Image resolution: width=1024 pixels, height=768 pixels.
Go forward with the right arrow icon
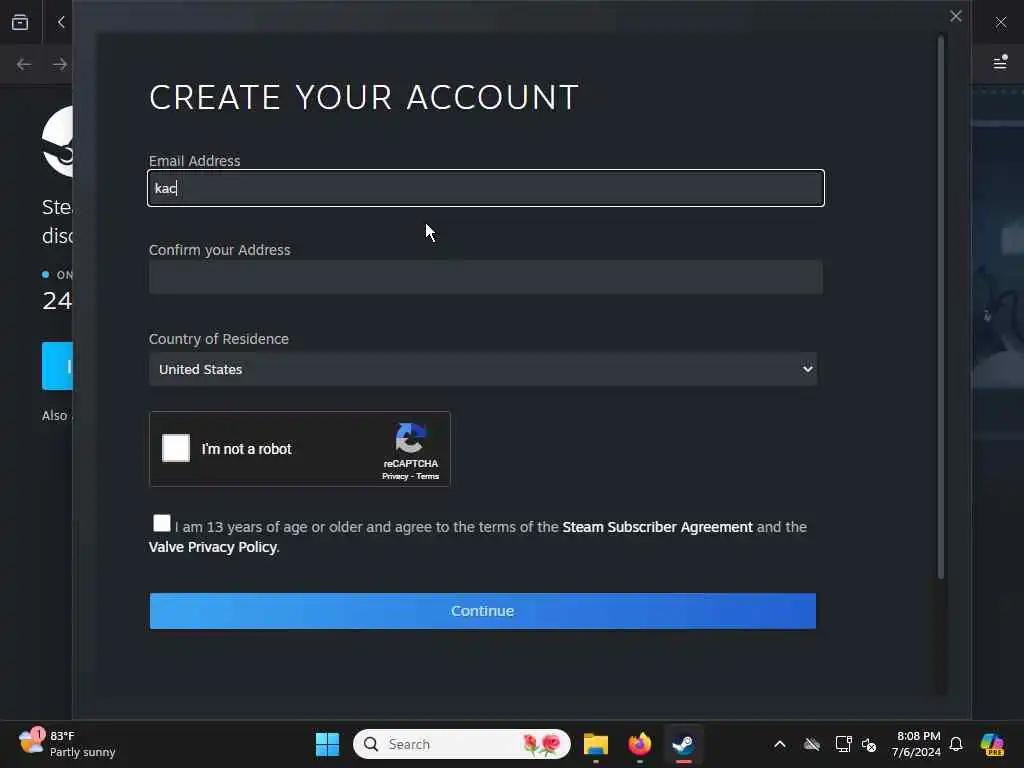(60, 64)
